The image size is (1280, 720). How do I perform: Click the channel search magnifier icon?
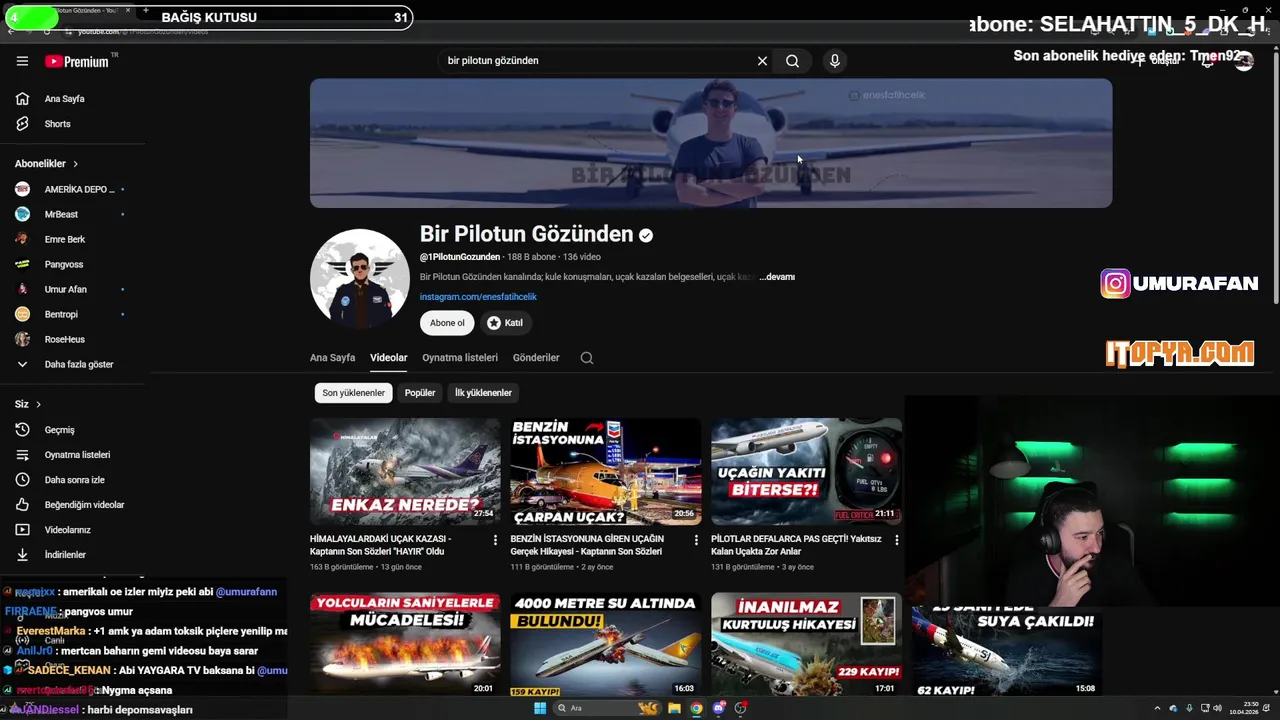[x=587, y=358]
